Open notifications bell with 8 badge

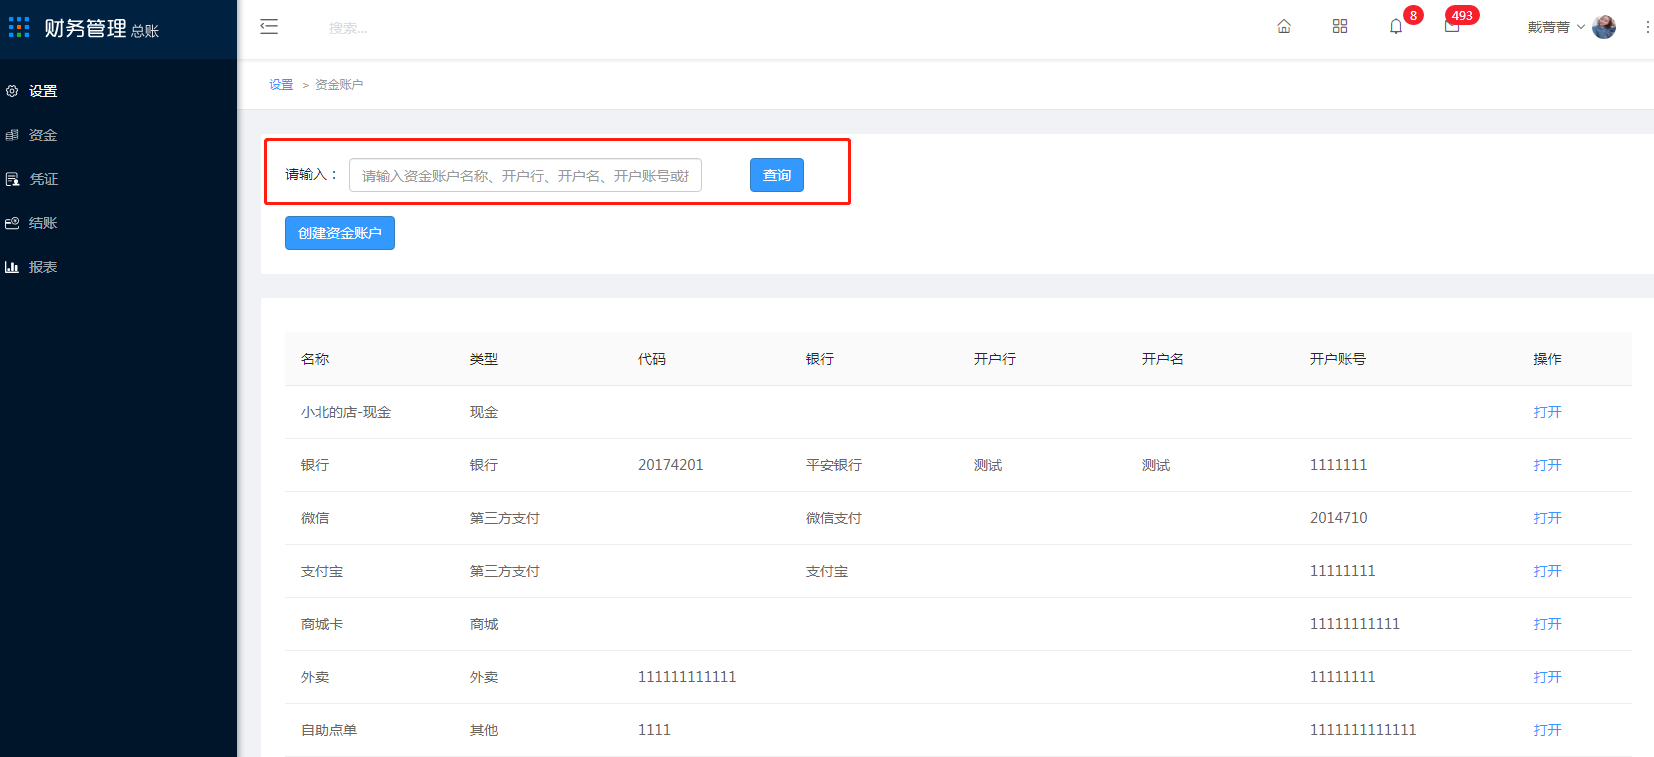[1396, 27]
